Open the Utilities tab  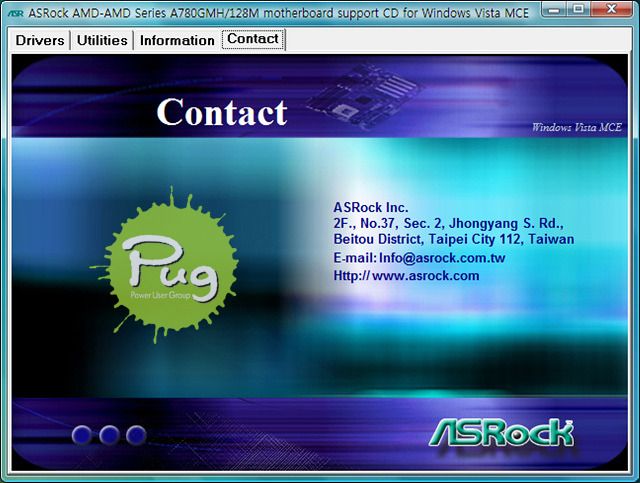coord(102,40)
